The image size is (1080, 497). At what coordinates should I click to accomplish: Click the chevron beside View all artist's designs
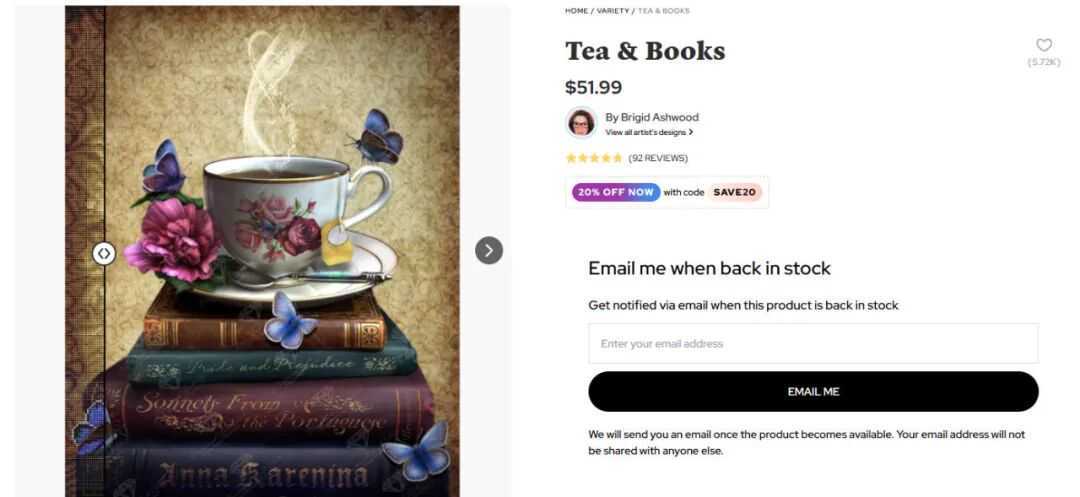pyautogui.click(x=691, y=132)
